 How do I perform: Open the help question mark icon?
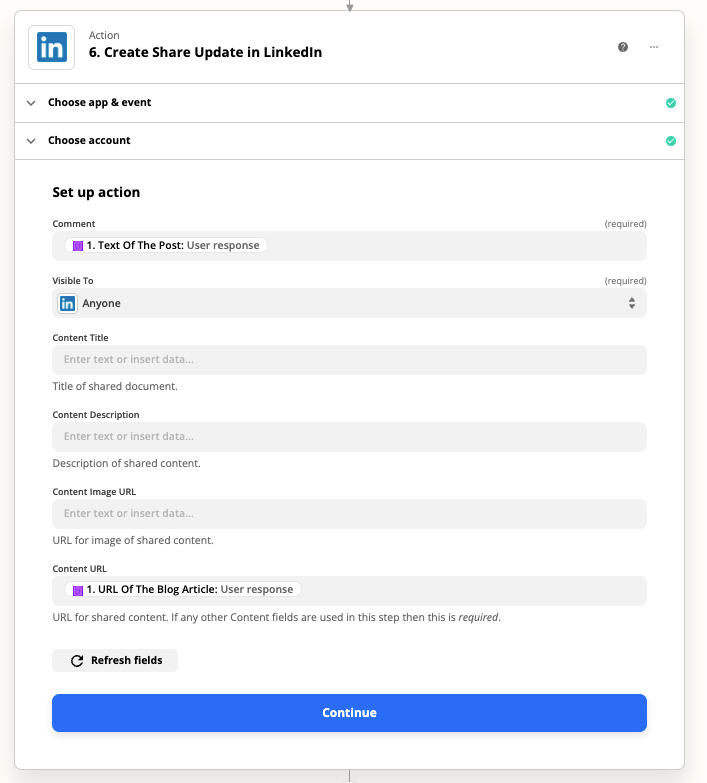click(623, 47)
